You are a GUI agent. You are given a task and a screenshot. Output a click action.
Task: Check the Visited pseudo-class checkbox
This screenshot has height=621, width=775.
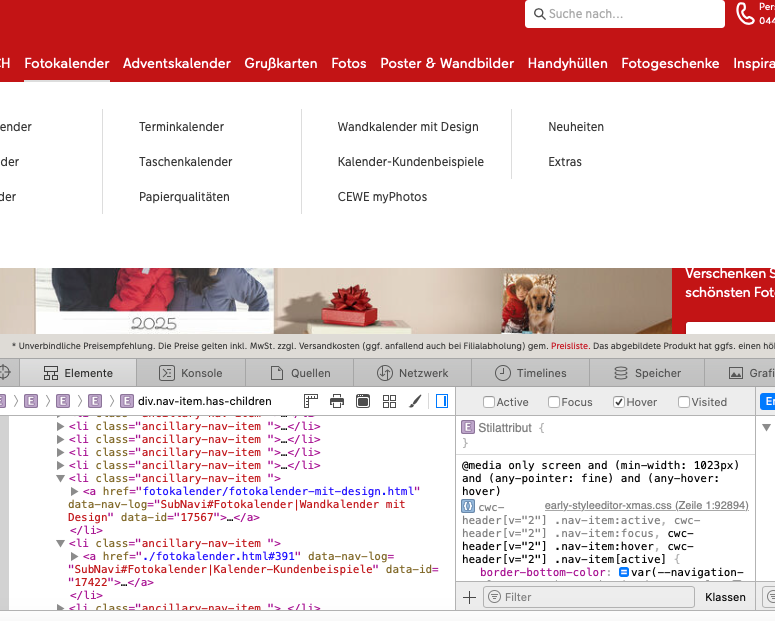(x=684, y=402)
